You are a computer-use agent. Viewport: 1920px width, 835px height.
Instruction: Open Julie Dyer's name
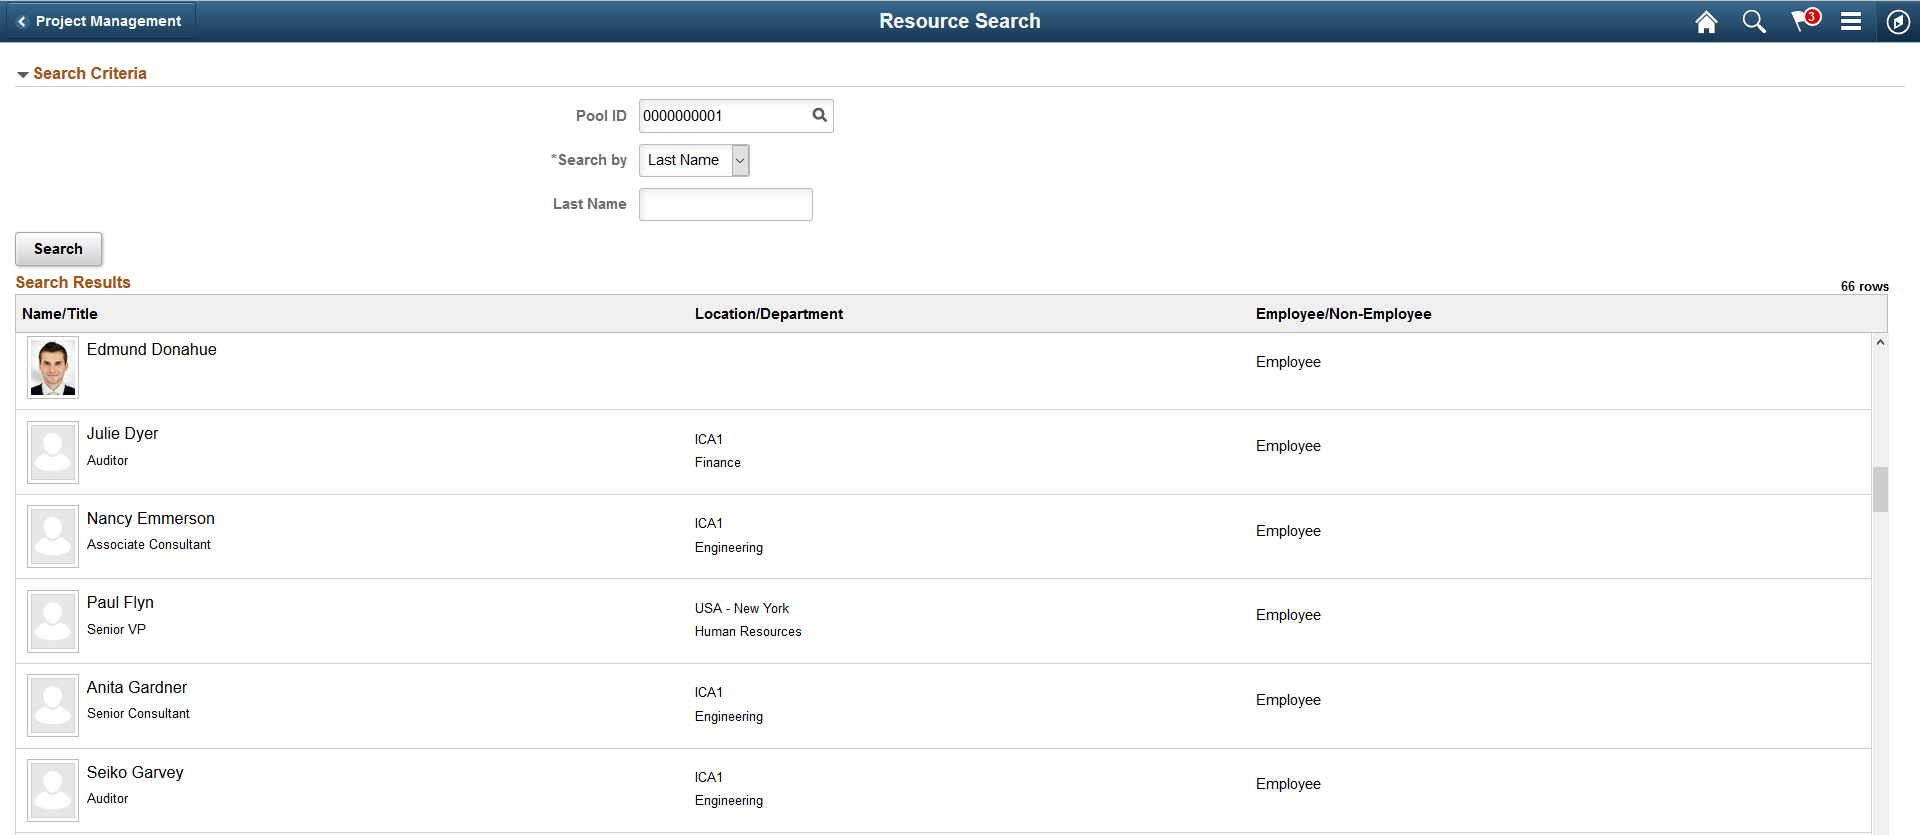(122, 433)
